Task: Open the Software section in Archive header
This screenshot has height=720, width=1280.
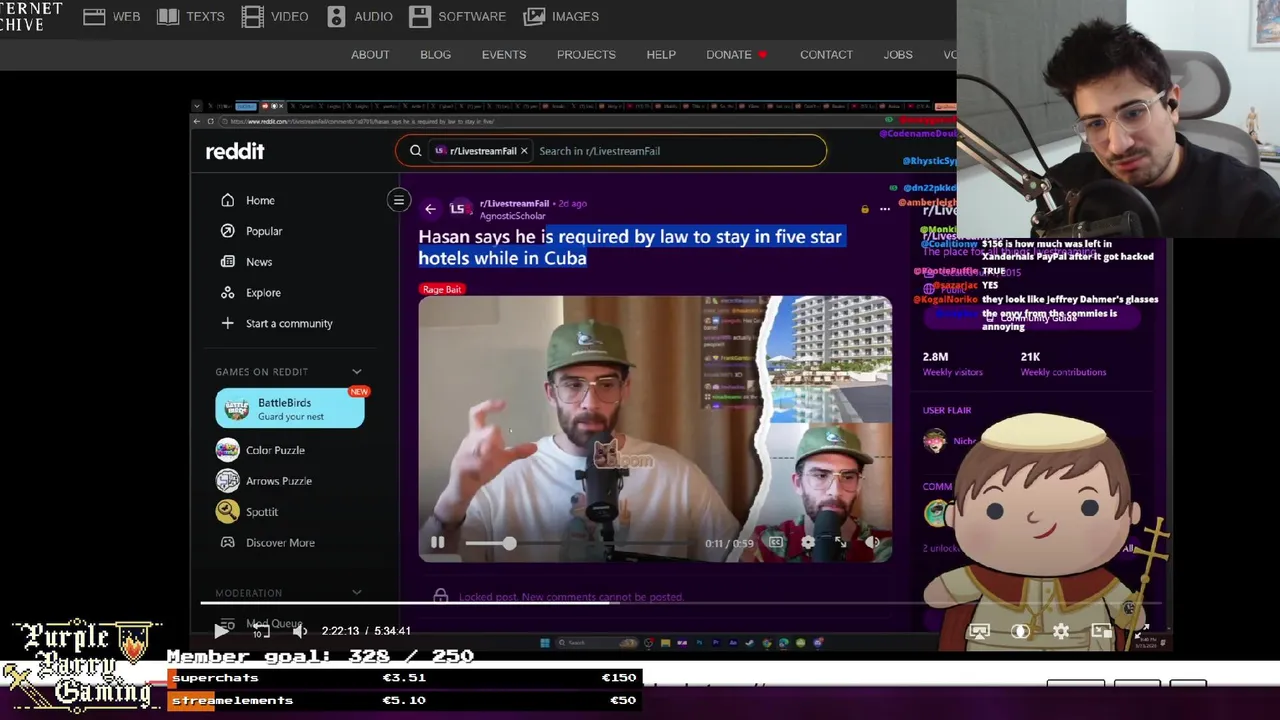Action: (x=457, y=16)
